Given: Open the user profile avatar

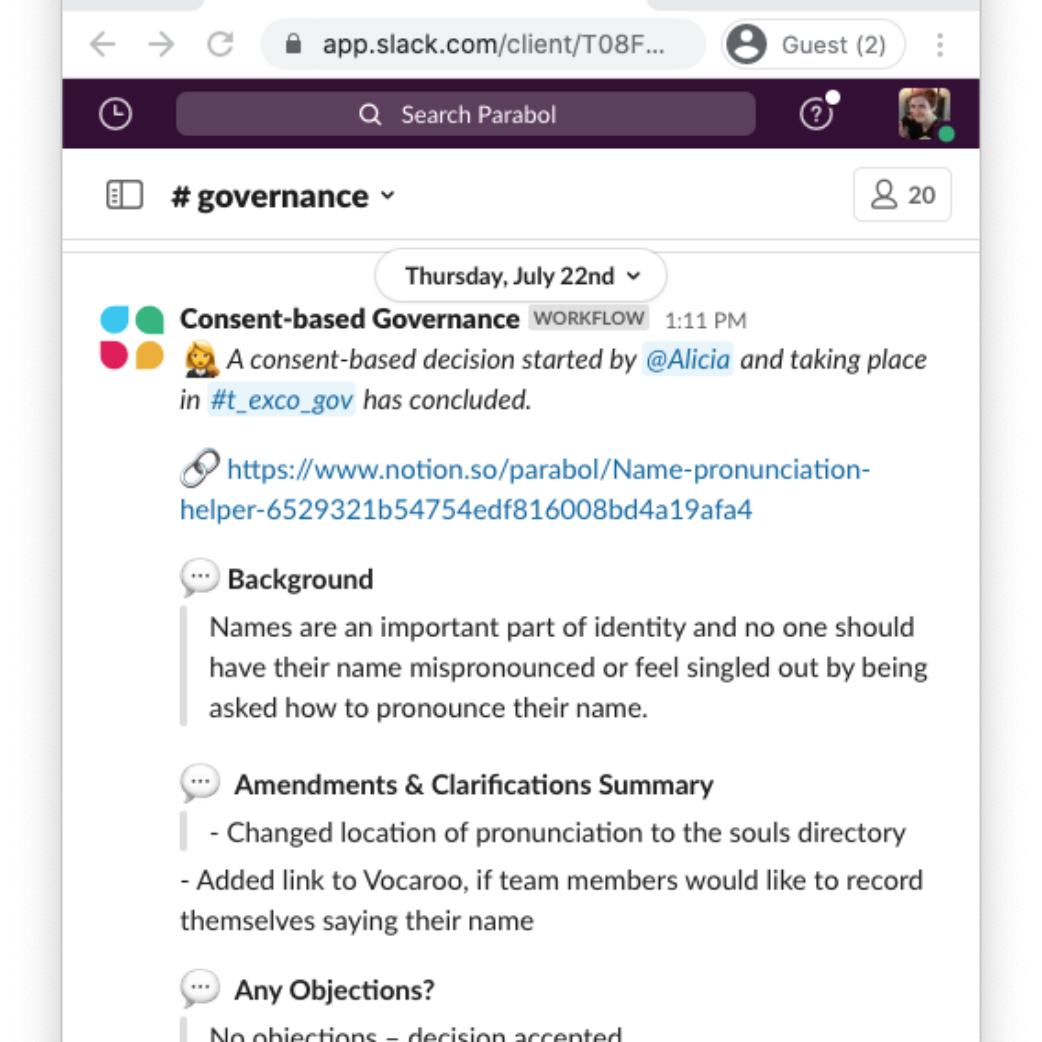Looking at the screenshot, I should click(x=924, y=114).
